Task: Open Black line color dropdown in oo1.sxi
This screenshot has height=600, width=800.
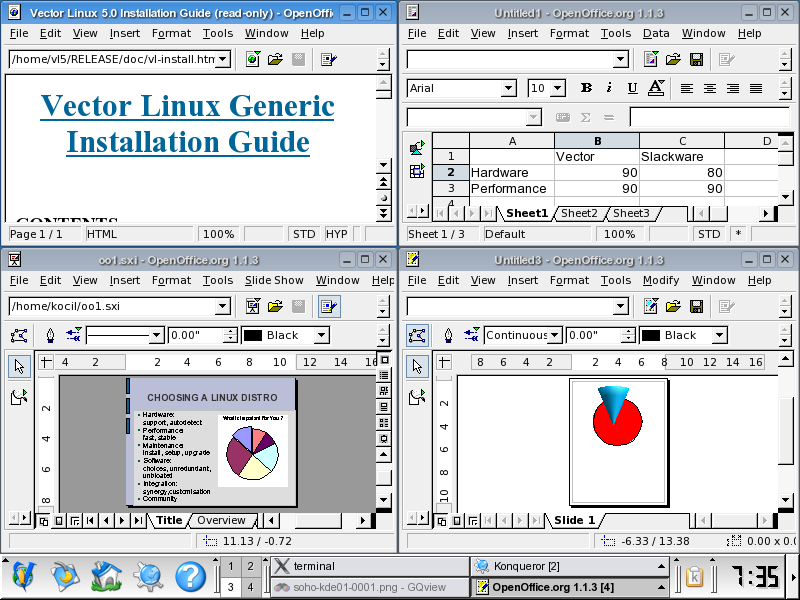Action: click(320, 335)
